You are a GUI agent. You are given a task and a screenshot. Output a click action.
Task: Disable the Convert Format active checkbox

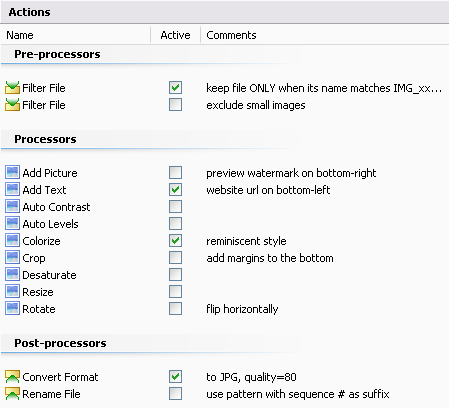click(x=175, y=377)
